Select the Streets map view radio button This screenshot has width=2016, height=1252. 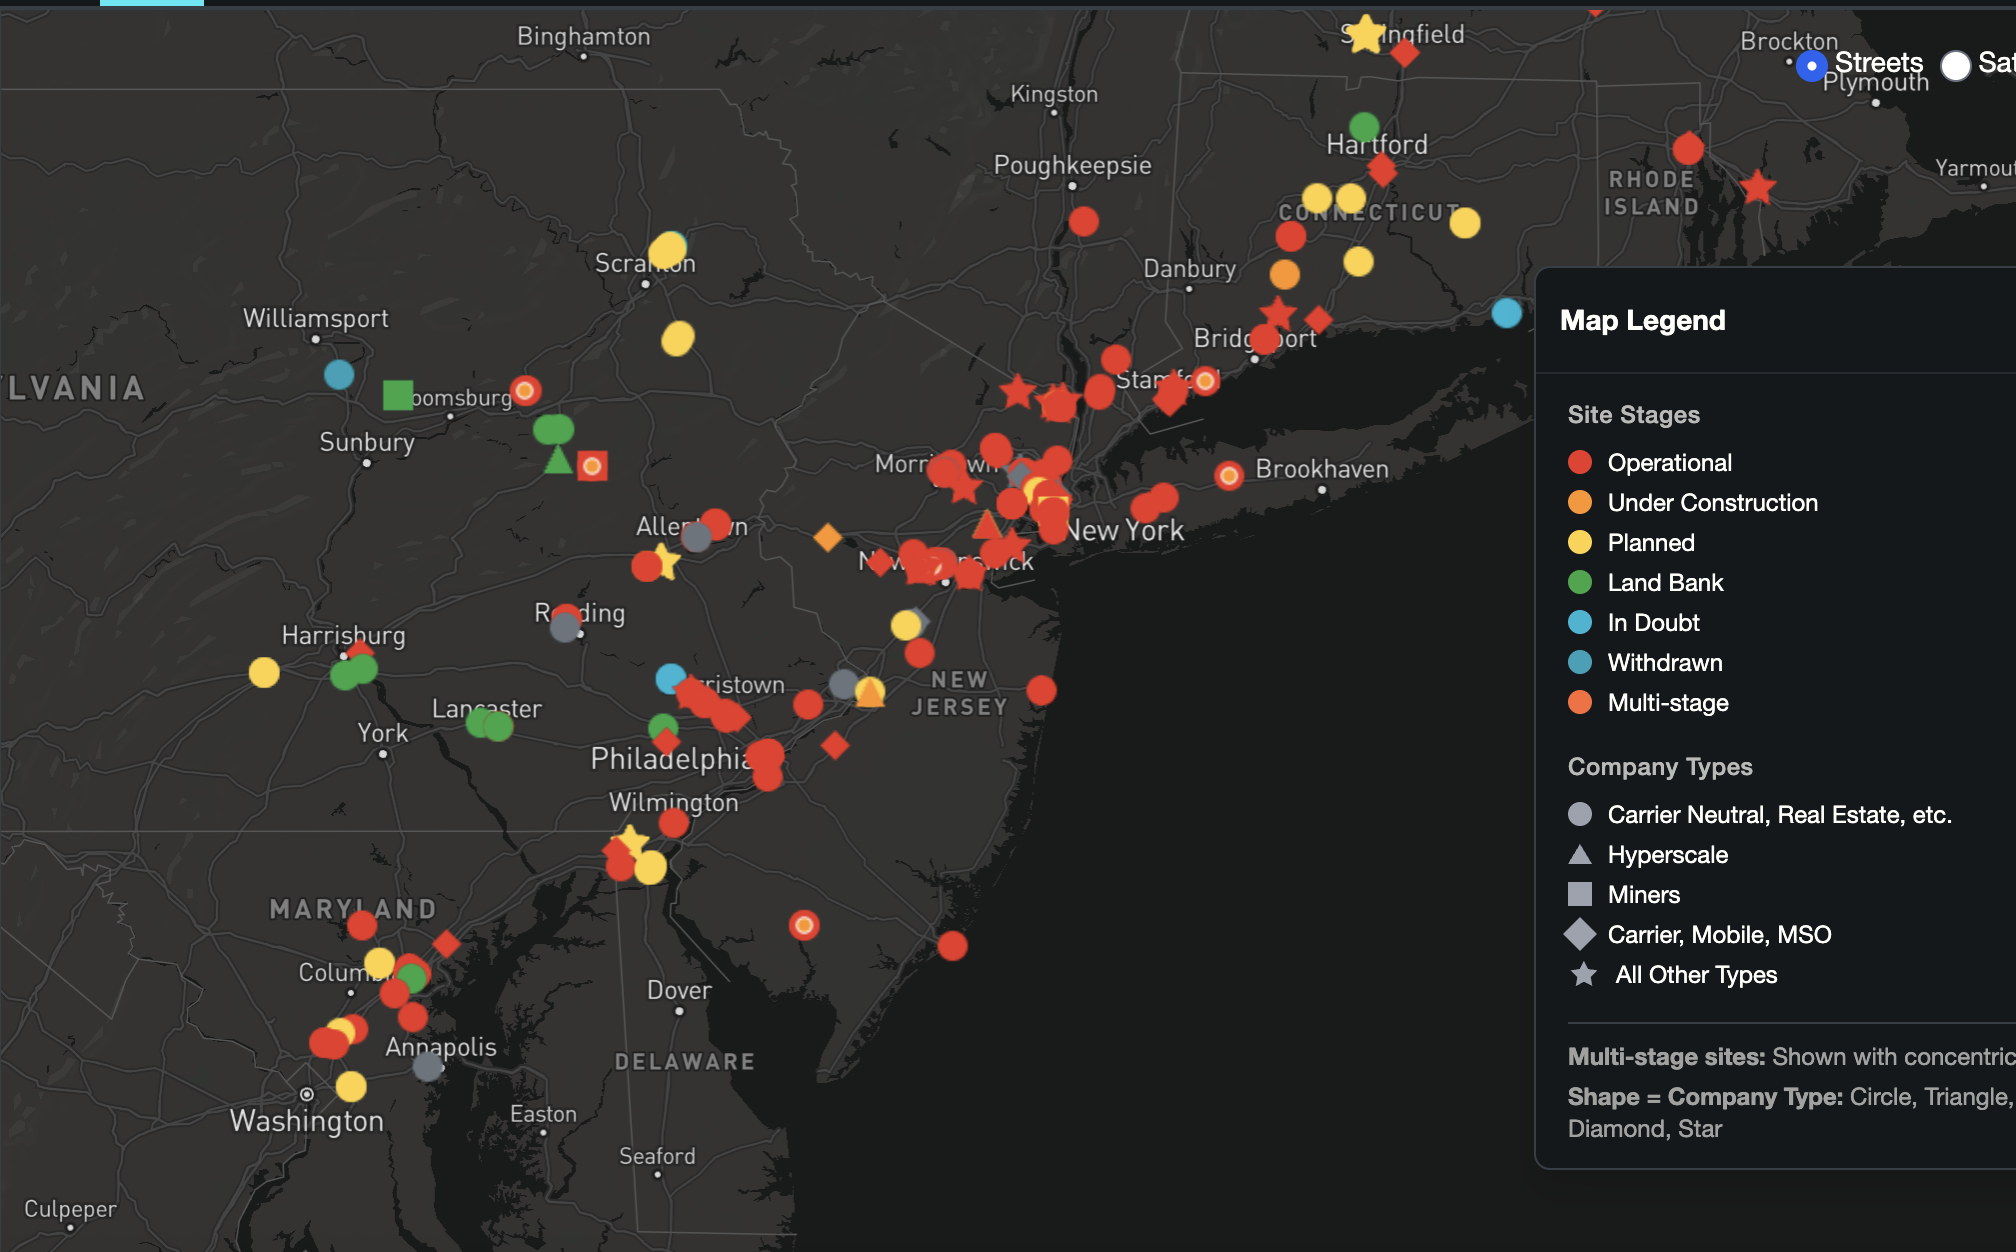[1813, 65]
